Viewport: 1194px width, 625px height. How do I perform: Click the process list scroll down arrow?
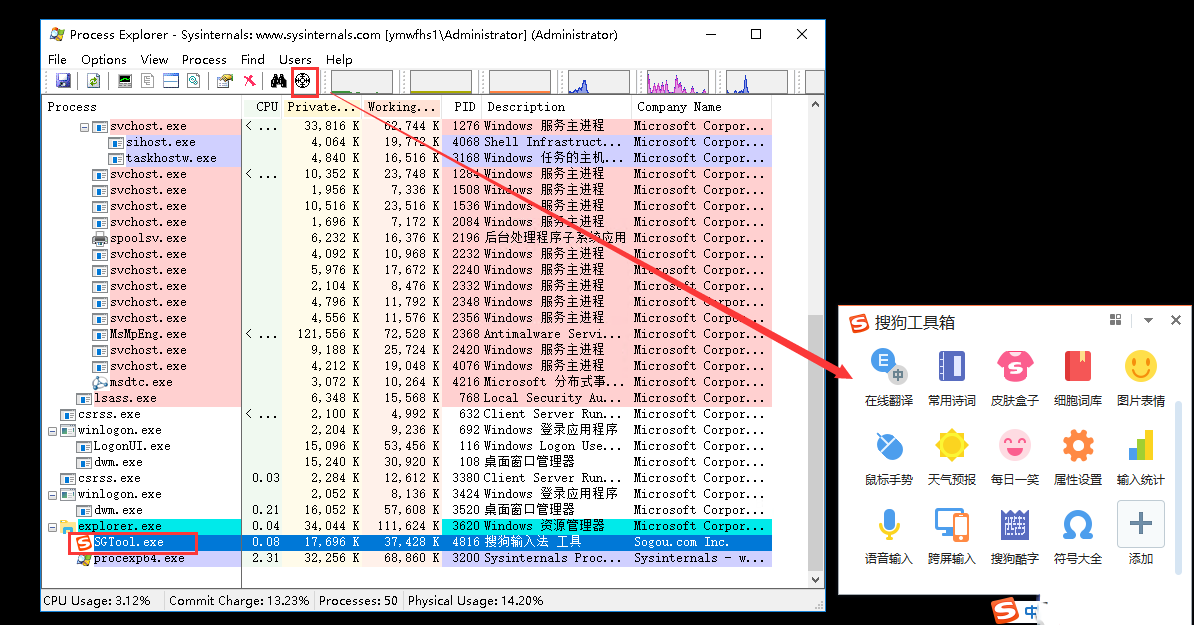click(x=816, y=579)
